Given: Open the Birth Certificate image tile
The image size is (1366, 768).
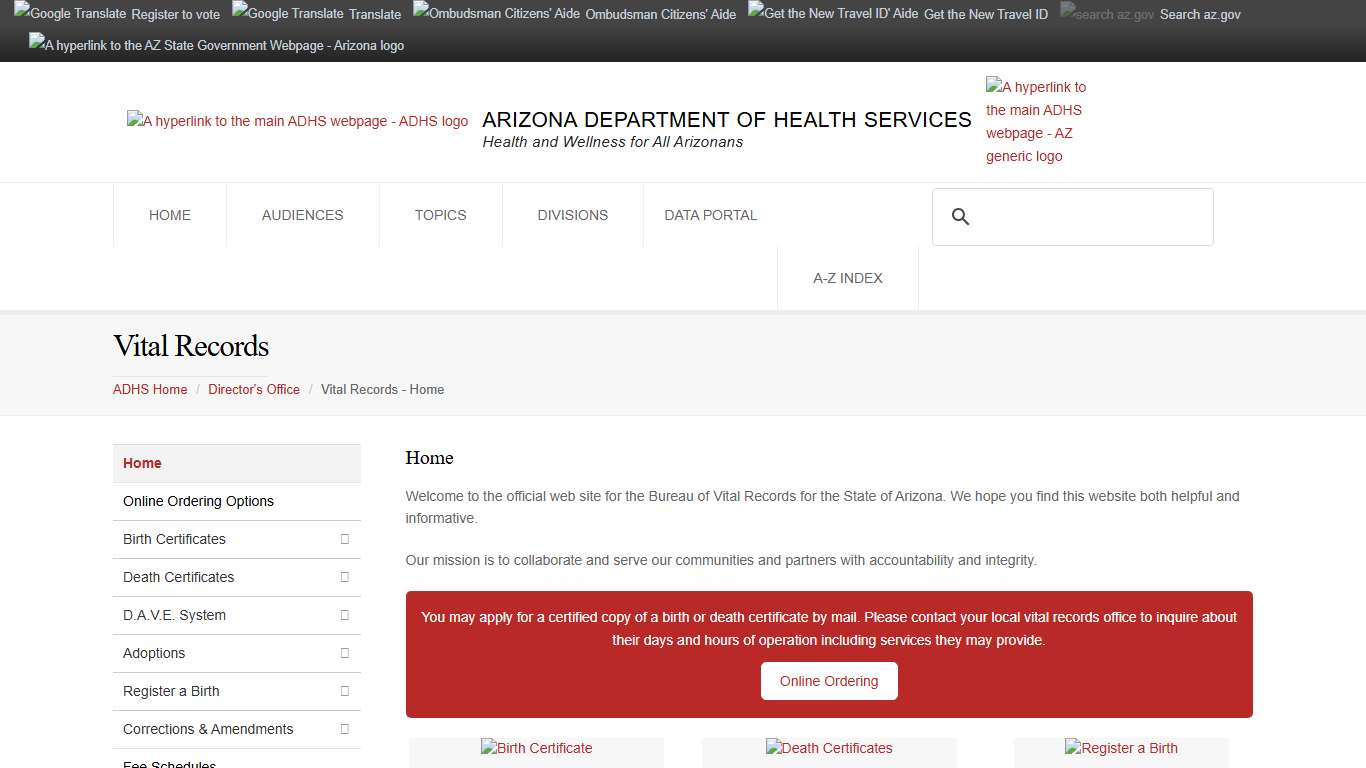Looking at the screenshot, I should [x=536, y=748].
